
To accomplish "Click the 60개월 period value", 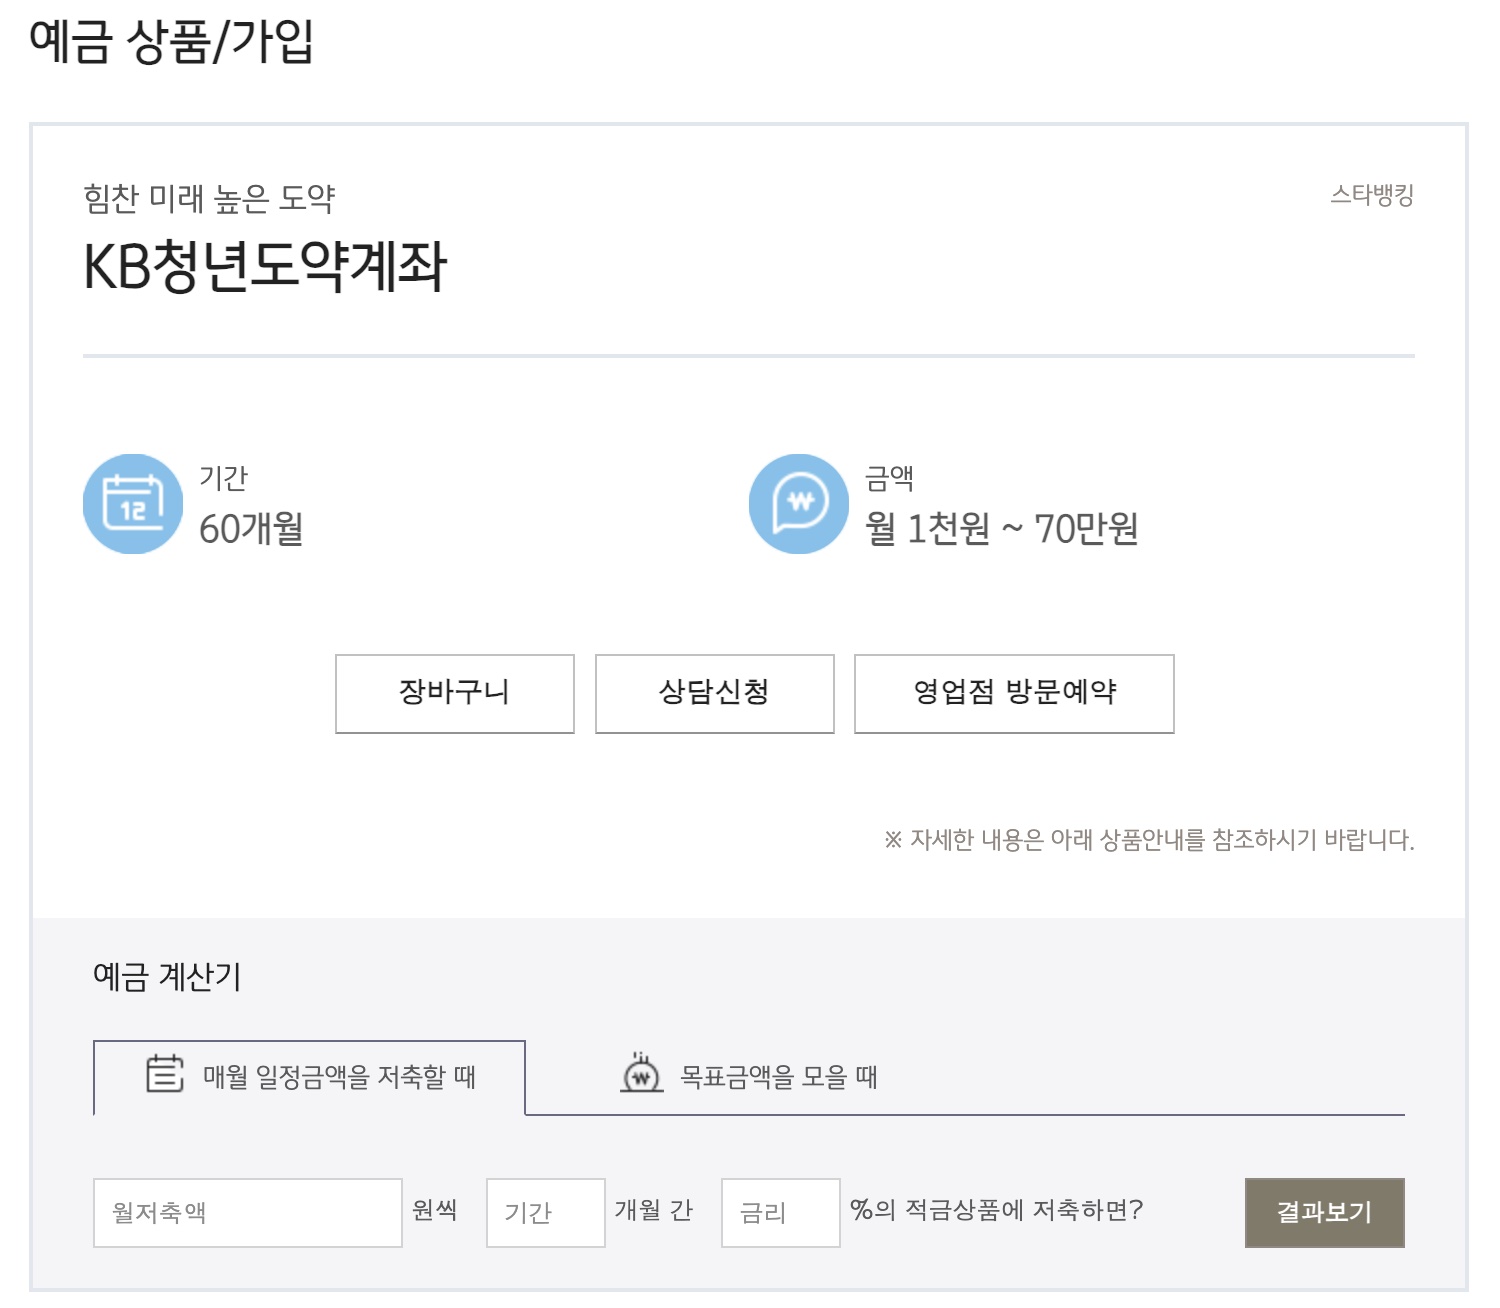I will (251, 529).
